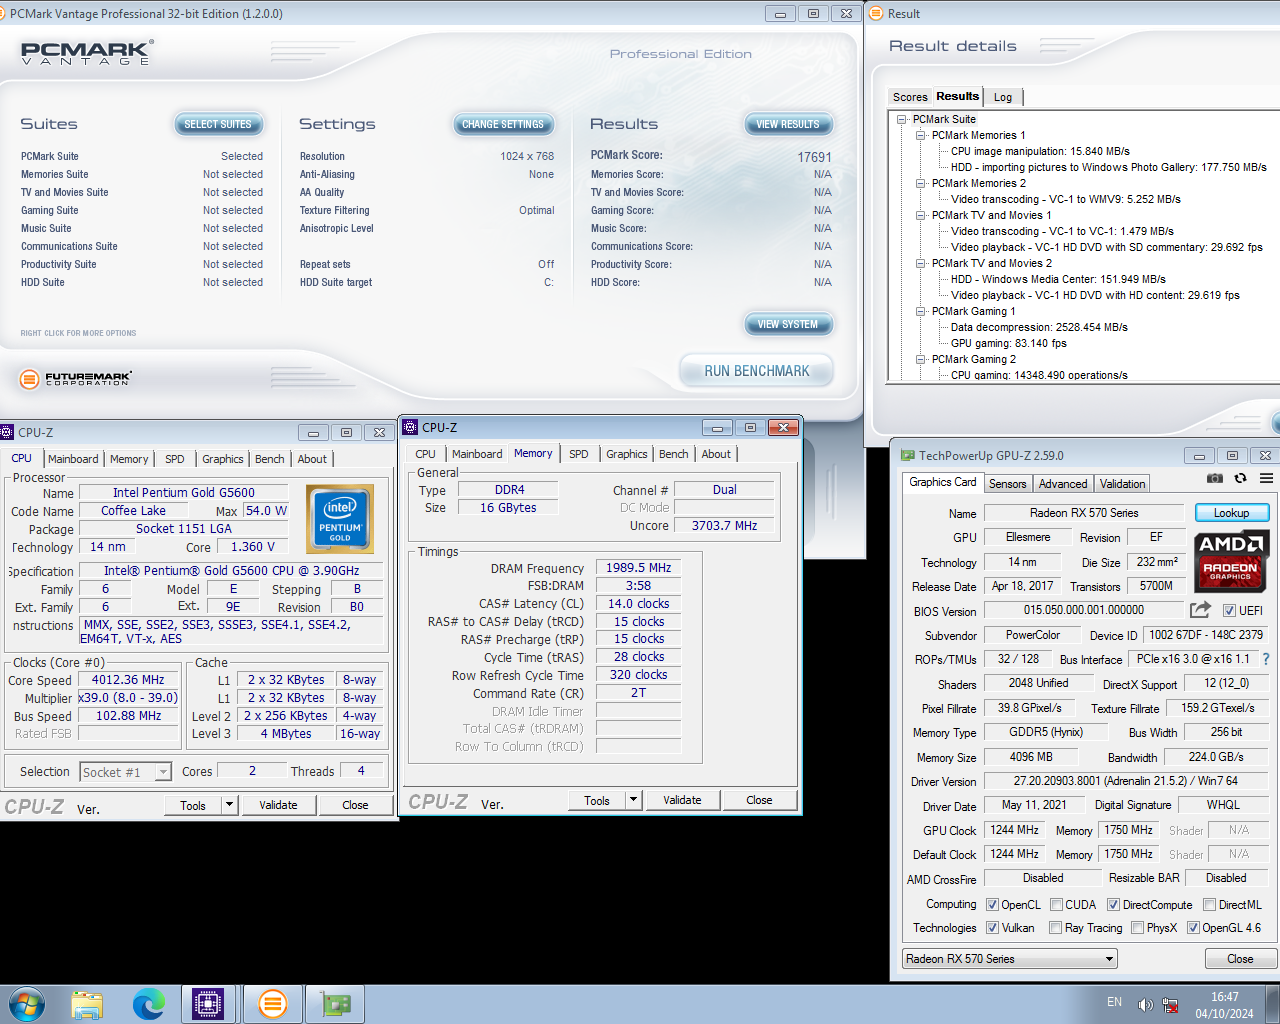This screenshot has width=1280, height=1024.
Task: Click the Lookup button in GPU-Z
Action: (x=1231, y=513)
